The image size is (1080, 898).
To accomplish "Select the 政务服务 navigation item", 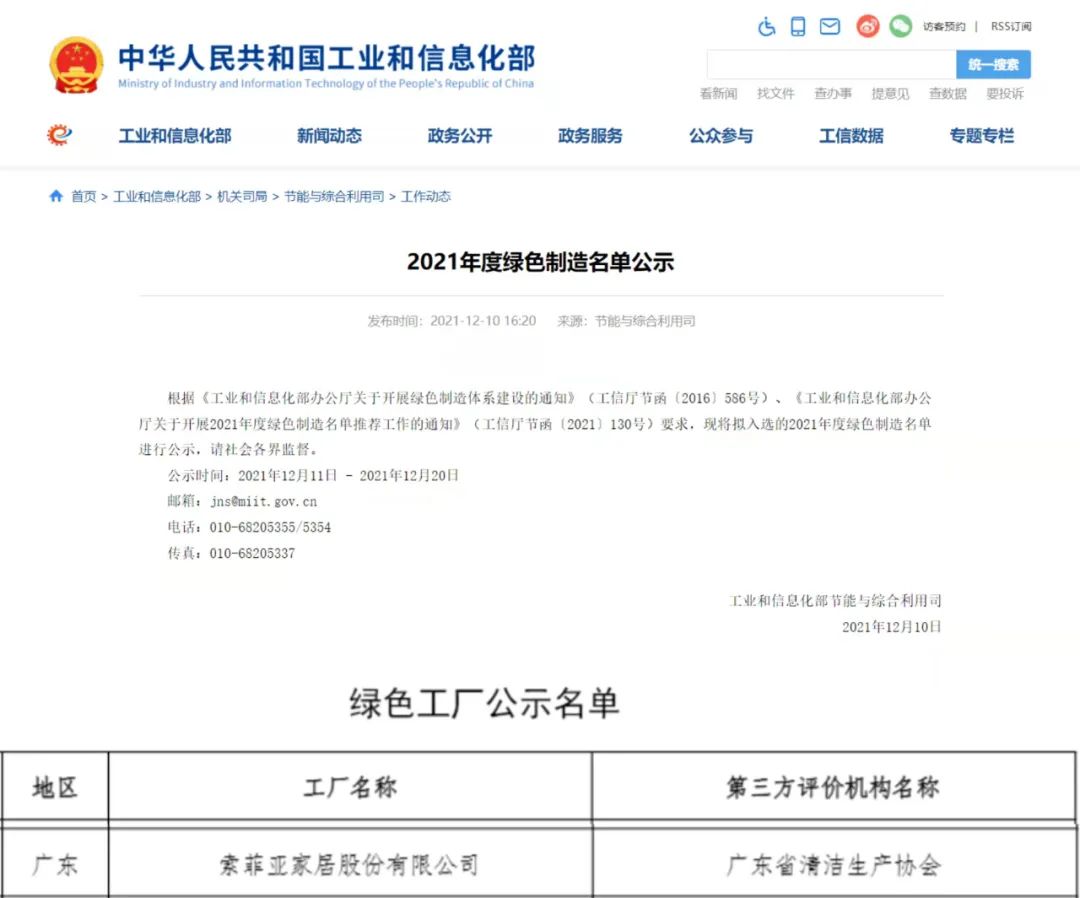I will pos(590,136).
